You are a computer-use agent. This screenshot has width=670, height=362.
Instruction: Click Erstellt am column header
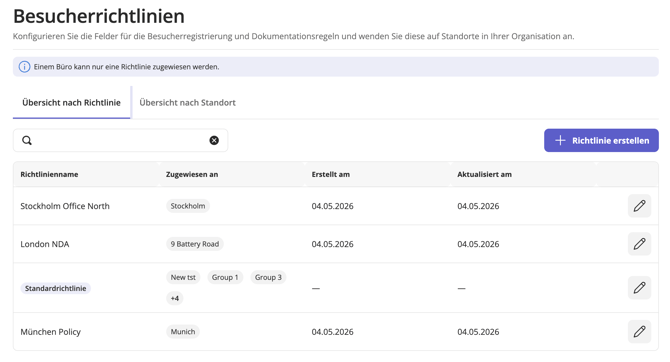click(x=331, y=174)
